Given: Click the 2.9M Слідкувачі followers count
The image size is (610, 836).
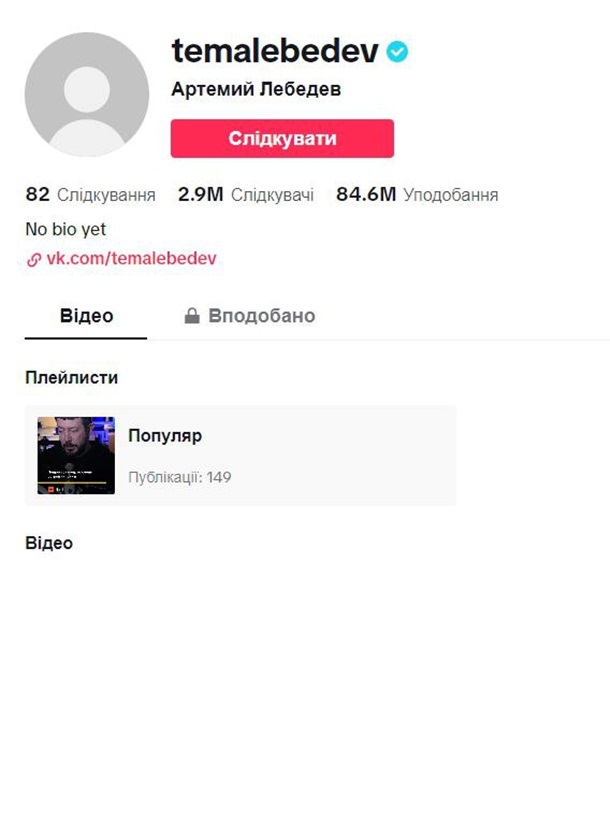Looking at the screenshot, I should click(x=246, y=195).
